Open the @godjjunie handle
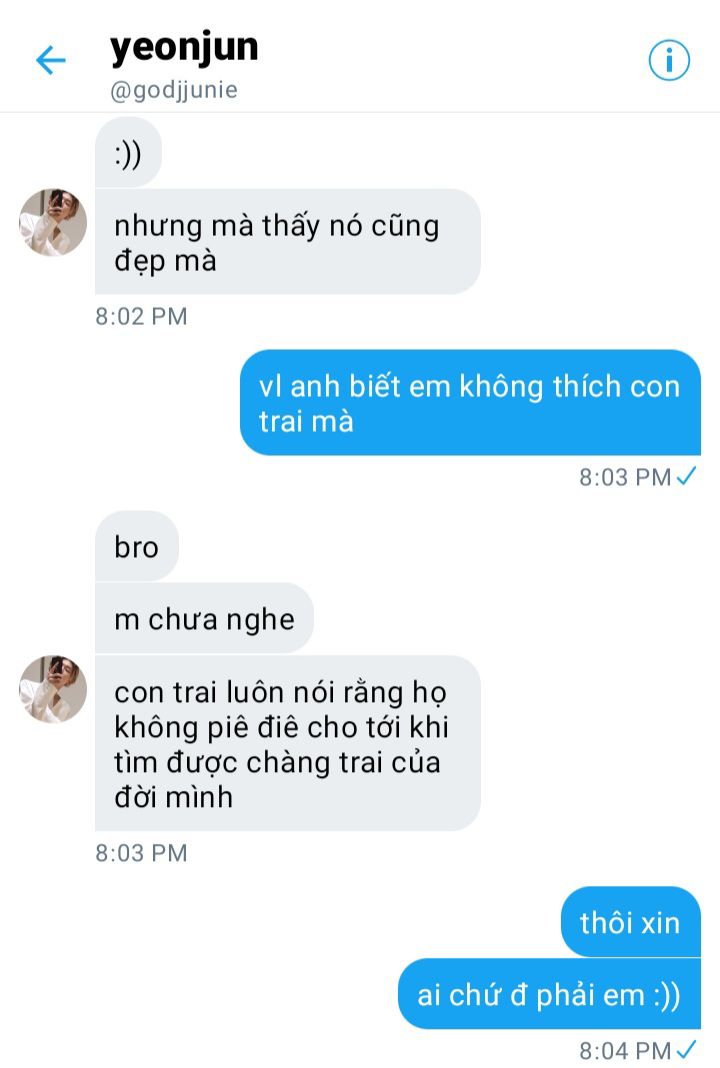720x1068 pixels. tap(174, 90)
